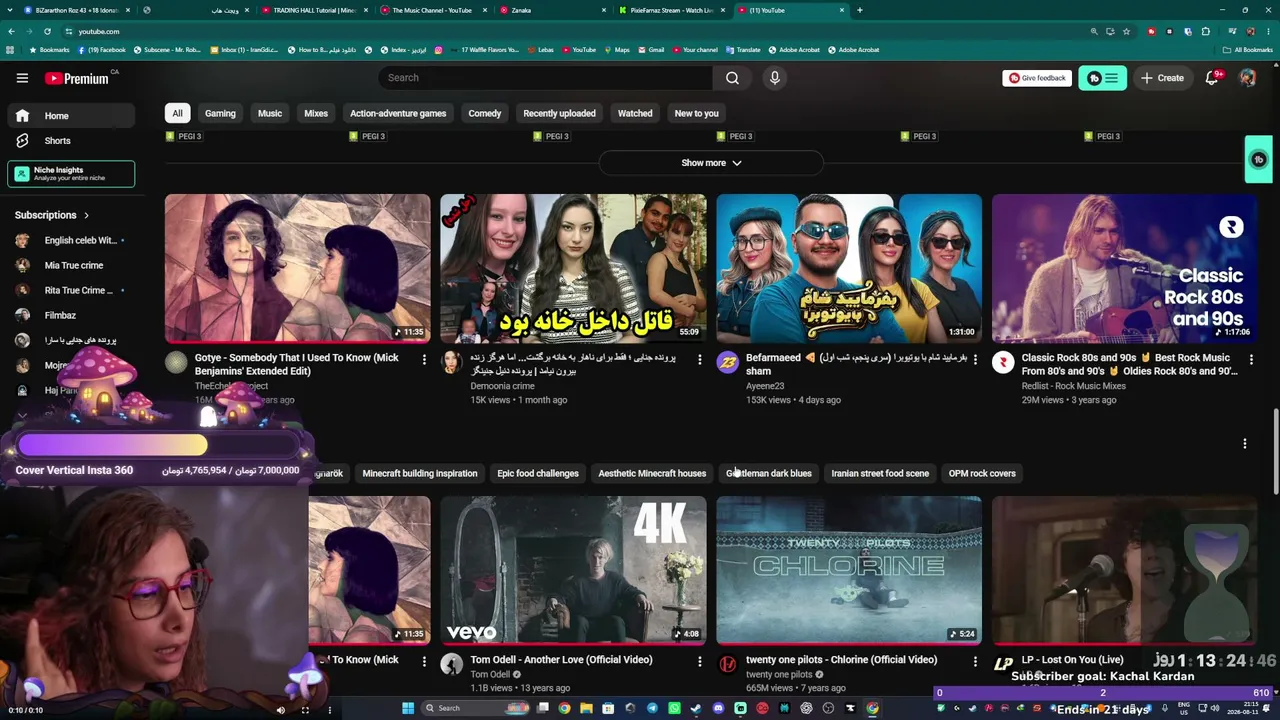Click the Ayeene23 channel avatar
Image resolution: width=1280 pixels, height=720 pixels.
tap(728, 362)
